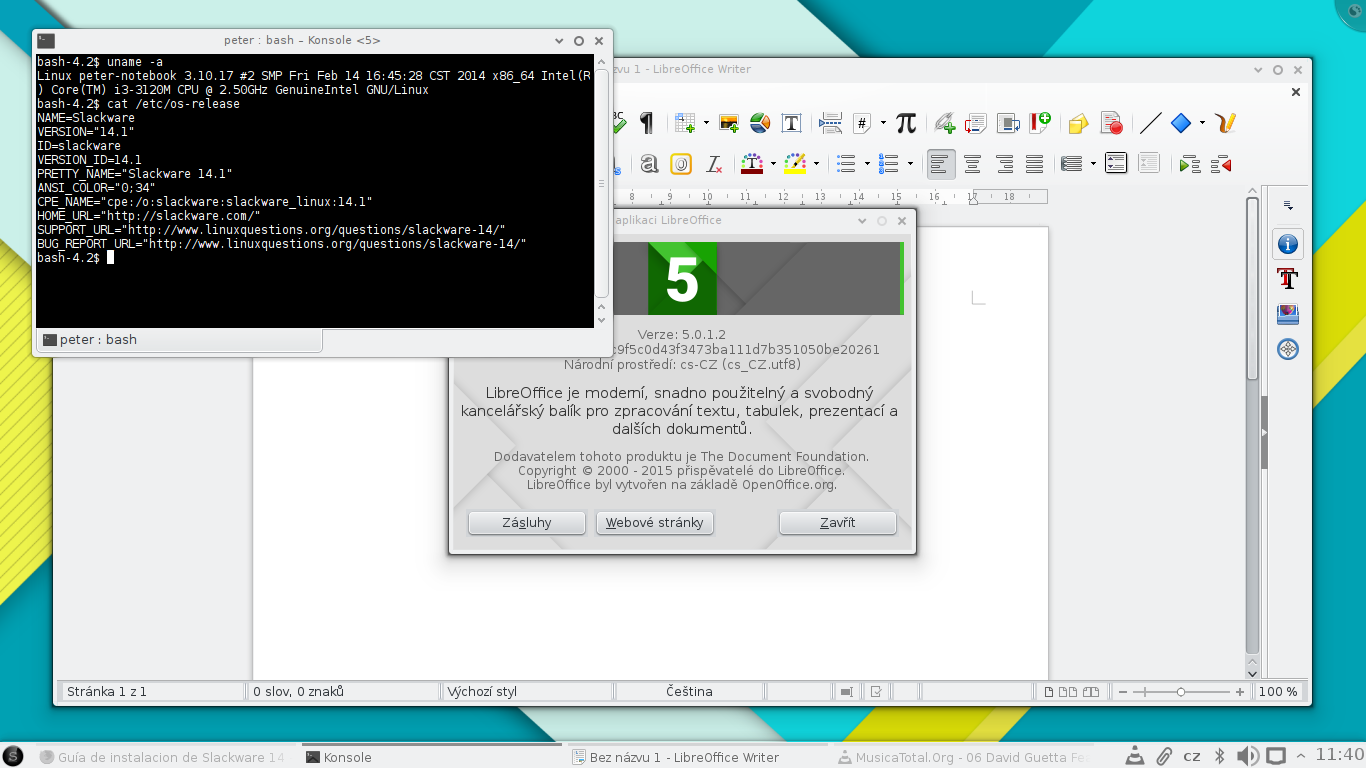Image resolution: width=1366 pixels, height=768 pixels.
Task: Toggle the Outline text effect icon
Action: [x=681, y=164]
